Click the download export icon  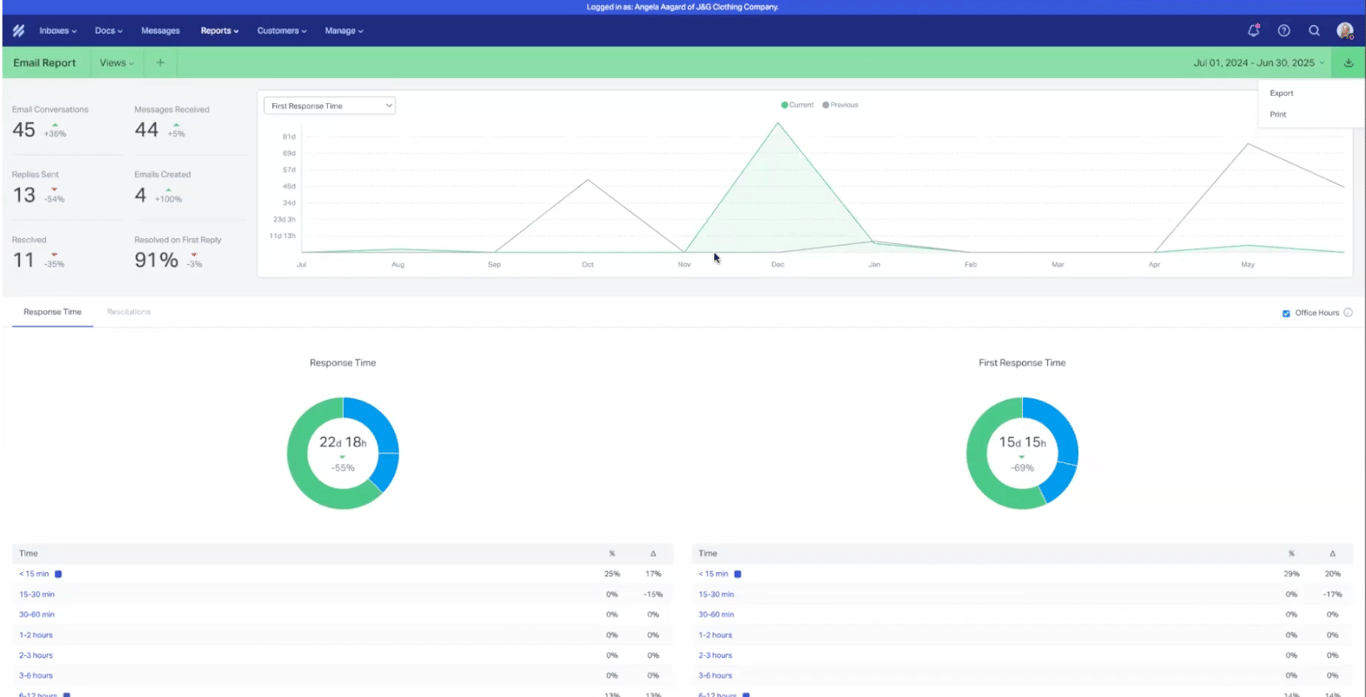pos(1348,63)
